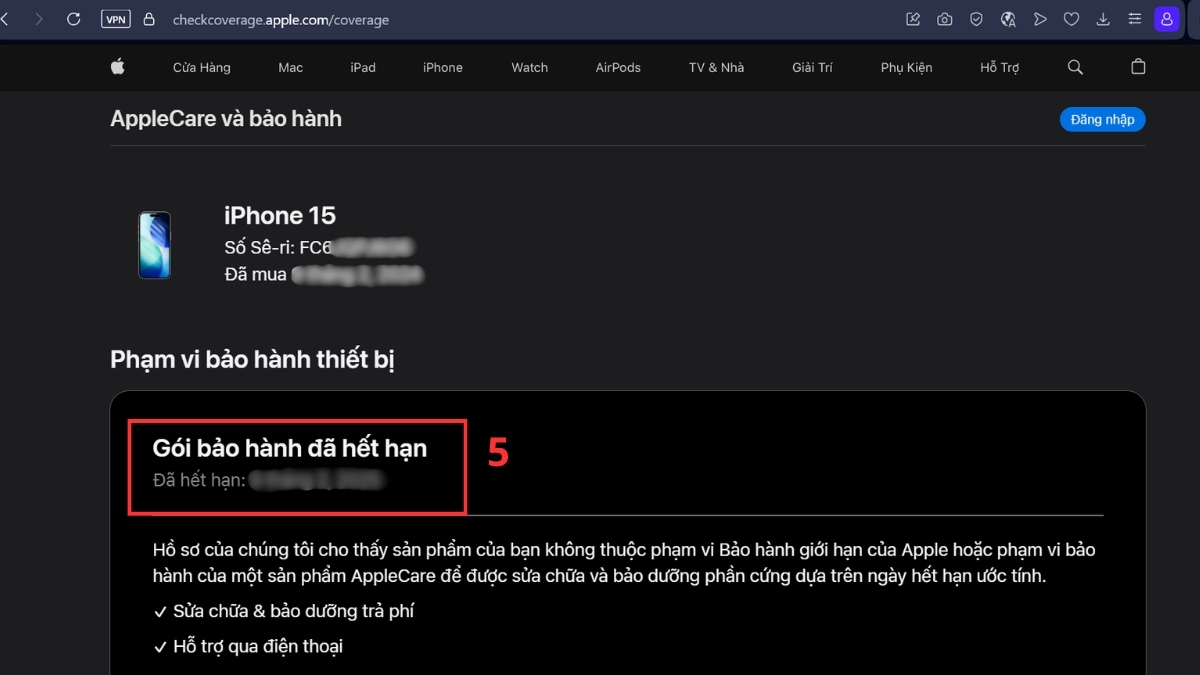Click the AppleCare và bảo hành heading

(226, 119)
